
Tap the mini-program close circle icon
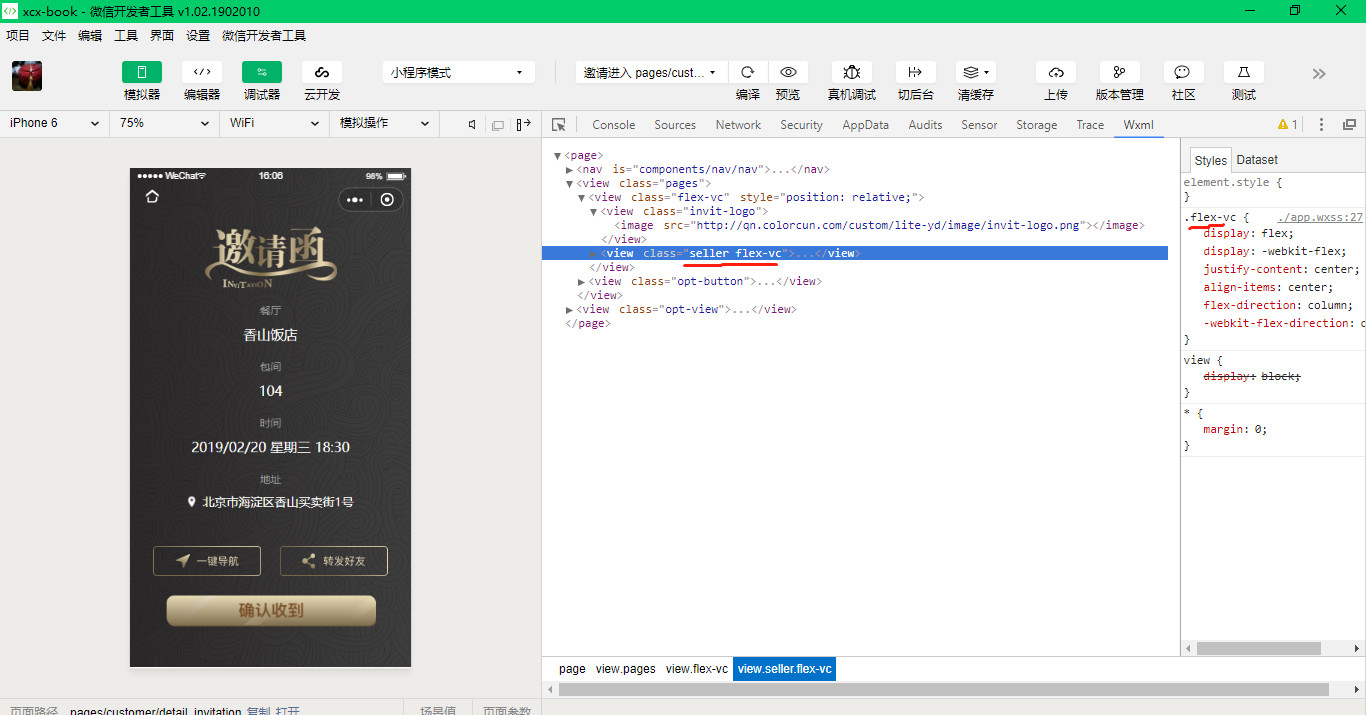pyautogui.click(x=387, y=200)
